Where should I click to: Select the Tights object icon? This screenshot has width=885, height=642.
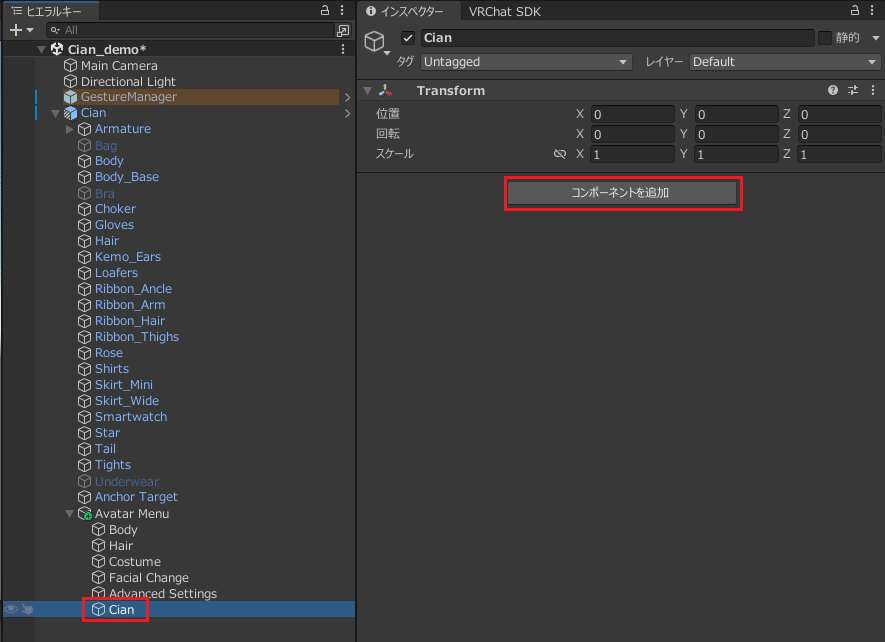coord(85,465)
